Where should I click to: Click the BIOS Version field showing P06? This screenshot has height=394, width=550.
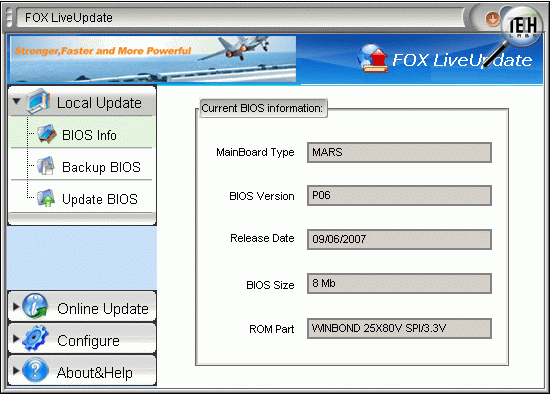click(x=399, y=195)
